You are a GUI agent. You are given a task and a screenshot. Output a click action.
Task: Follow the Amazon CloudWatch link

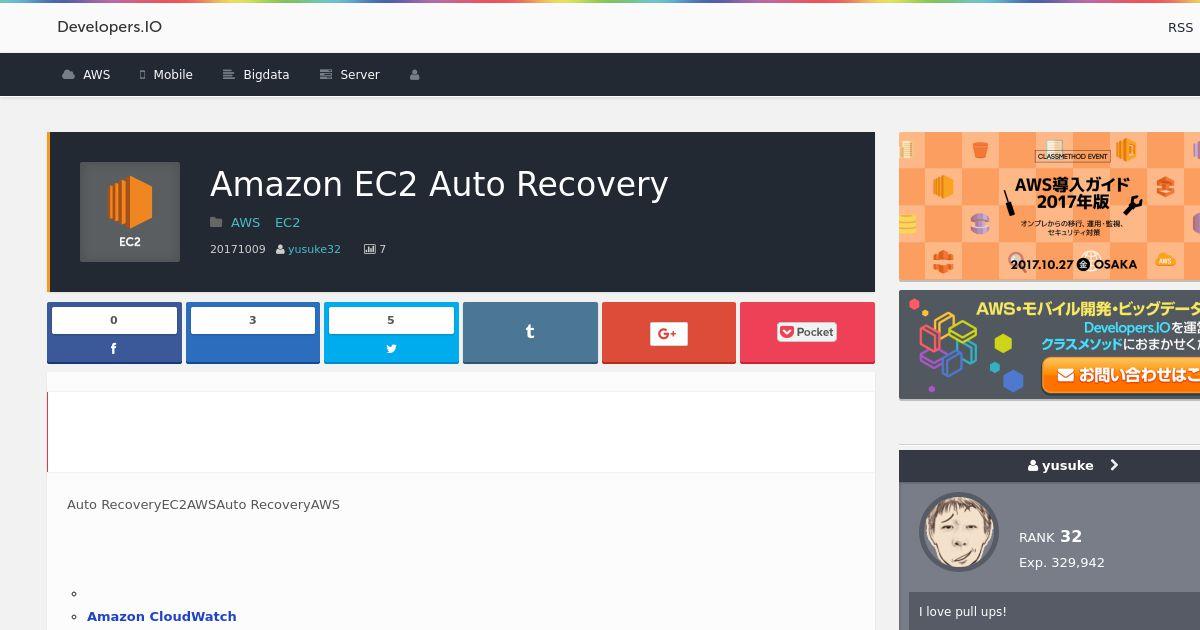162,616
